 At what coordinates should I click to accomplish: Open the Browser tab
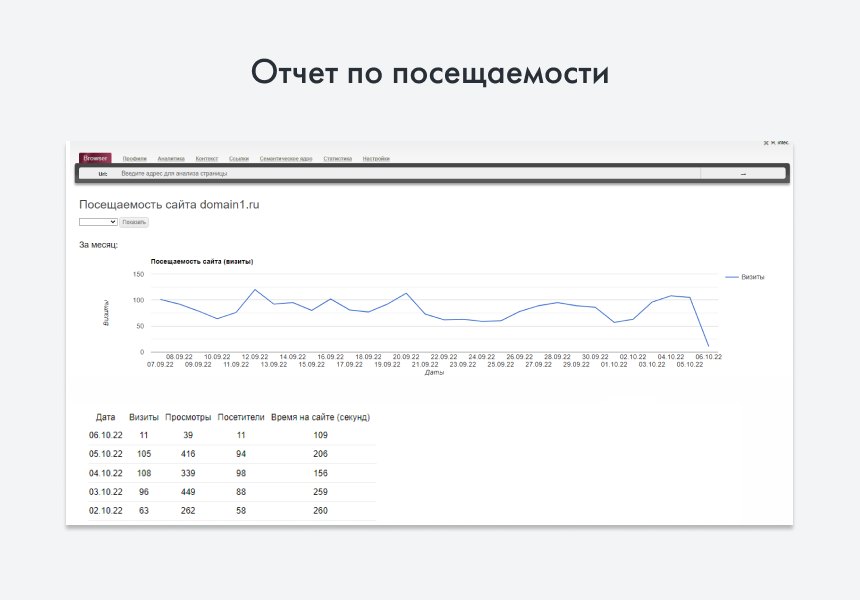(95, 158)
